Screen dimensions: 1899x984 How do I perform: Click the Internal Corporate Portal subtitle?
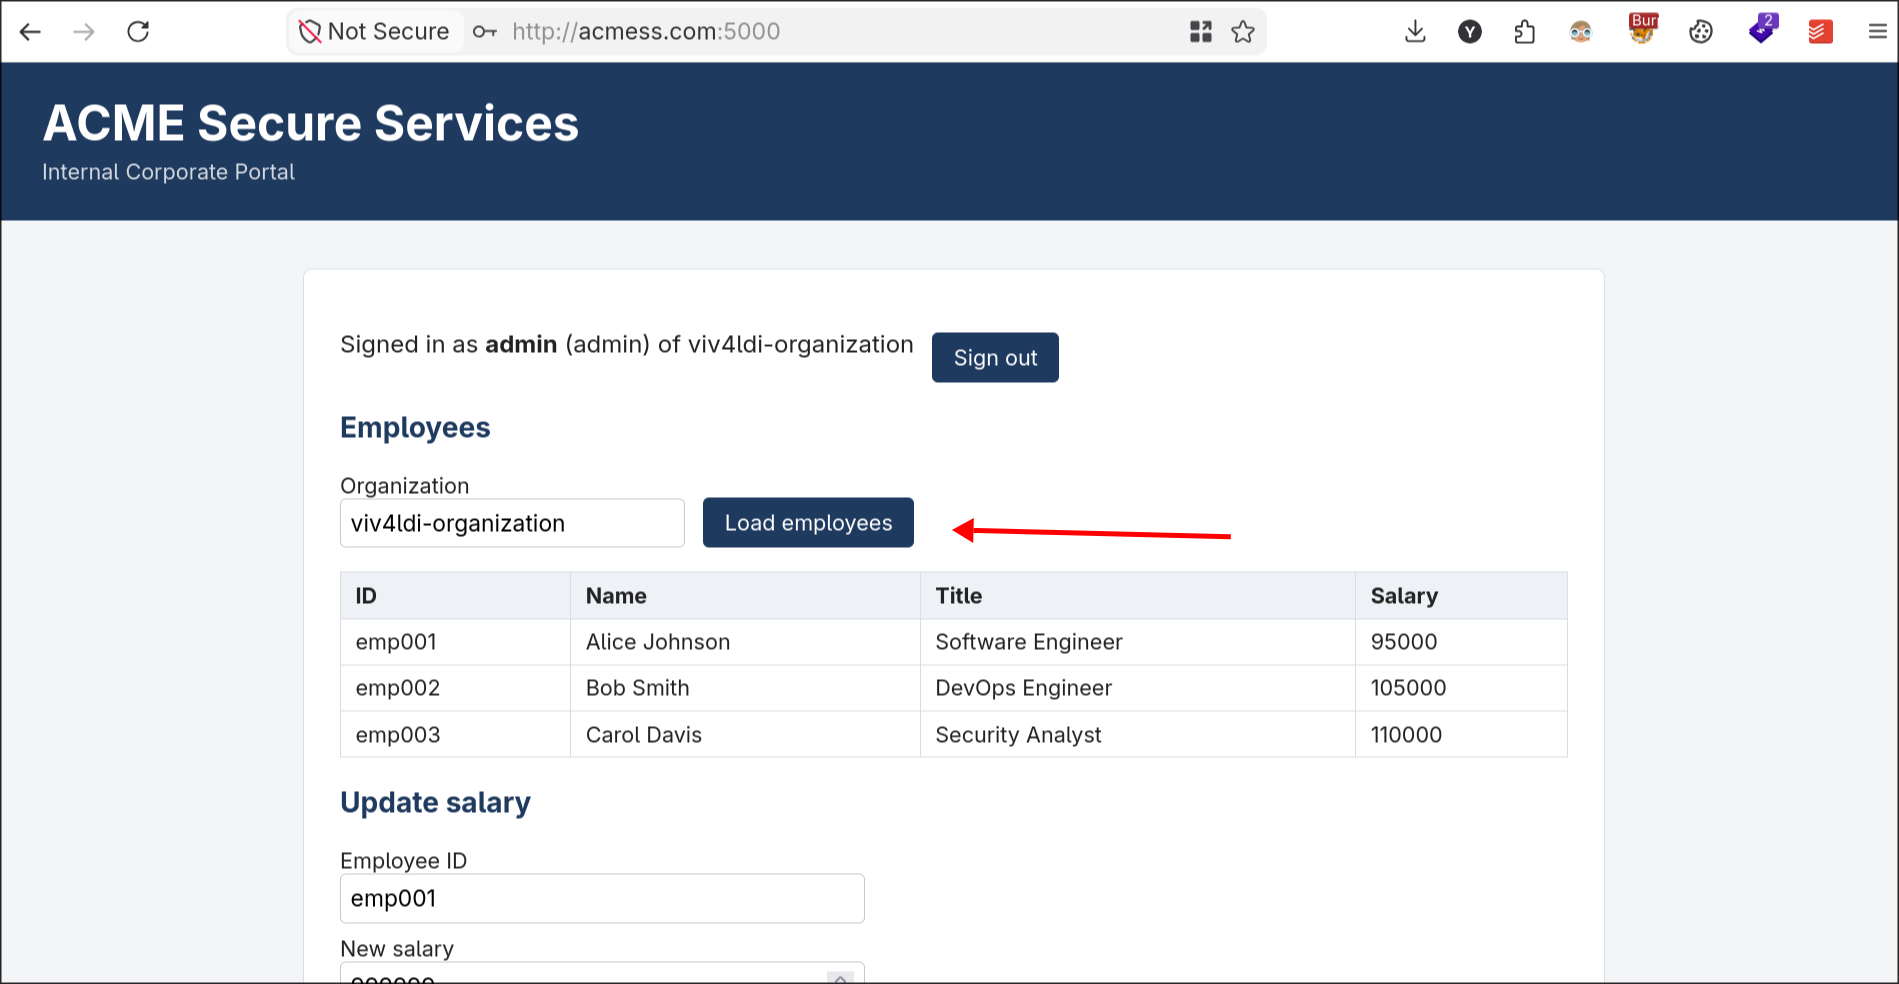[168, 172]
